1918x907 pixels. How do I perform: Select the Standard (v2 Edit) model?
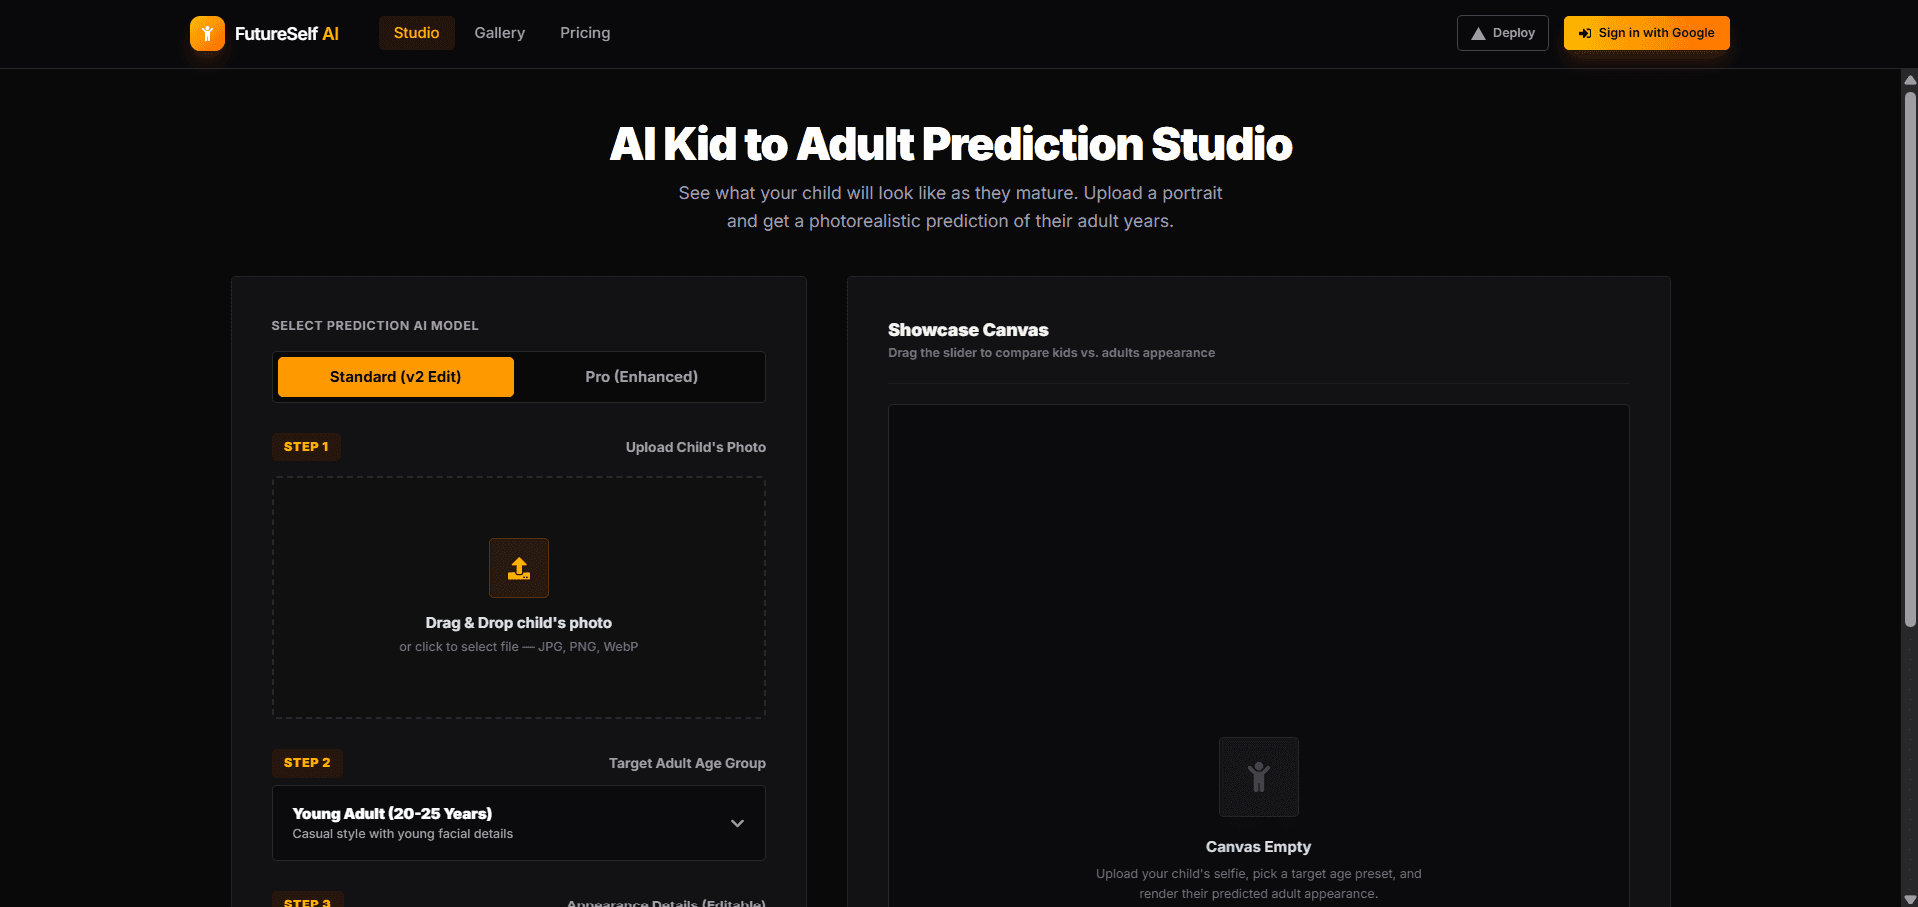(396, 377)
